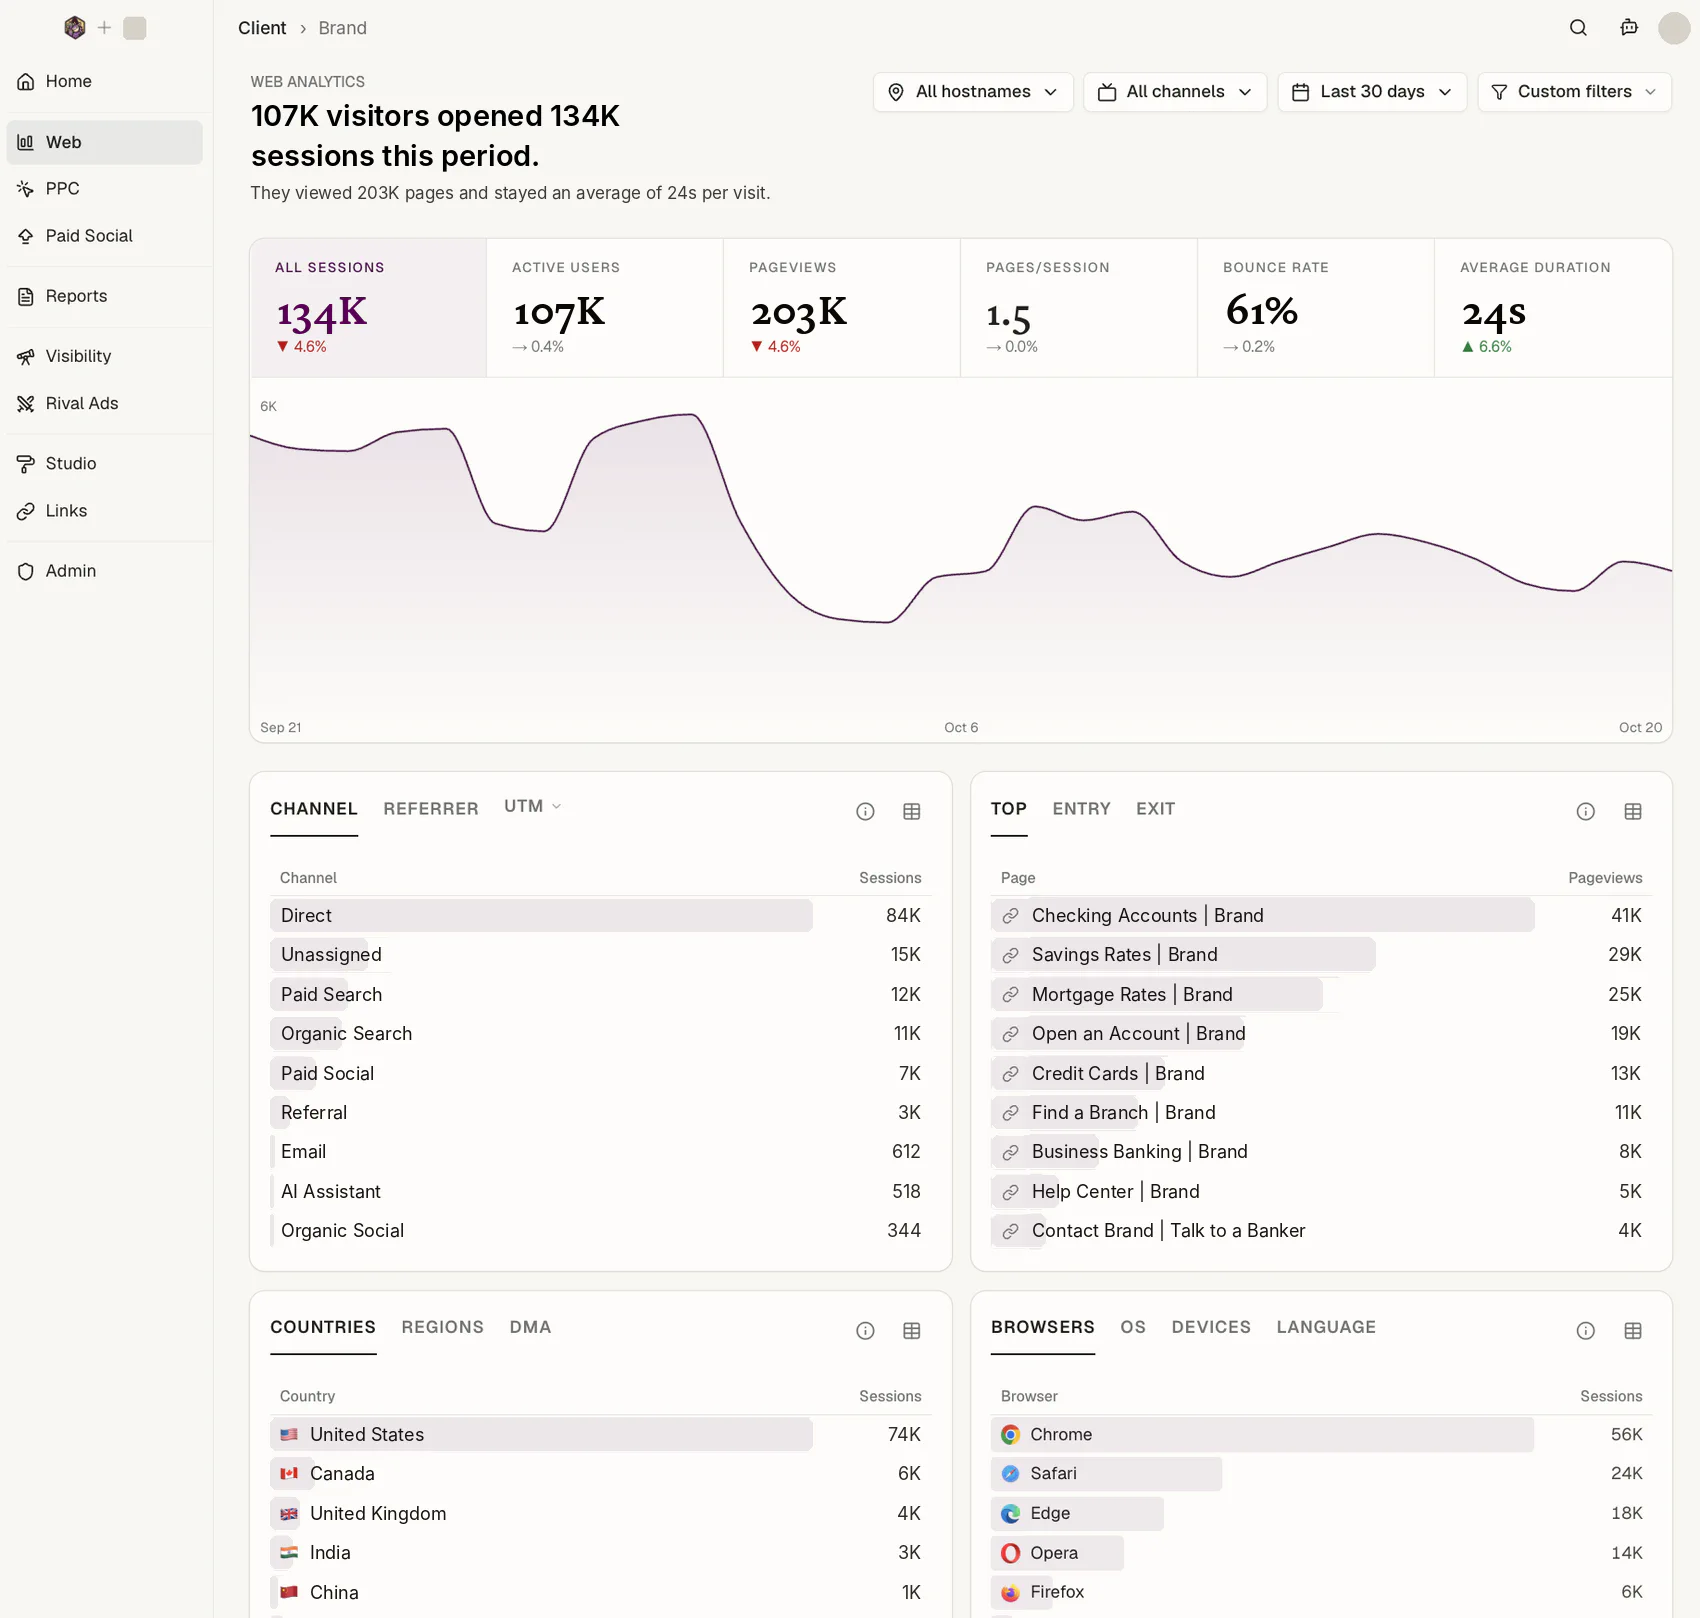The width and height of the screenshot is (1700, 1618).
Task: Go to Home in the sidebar
Action: 104,81
